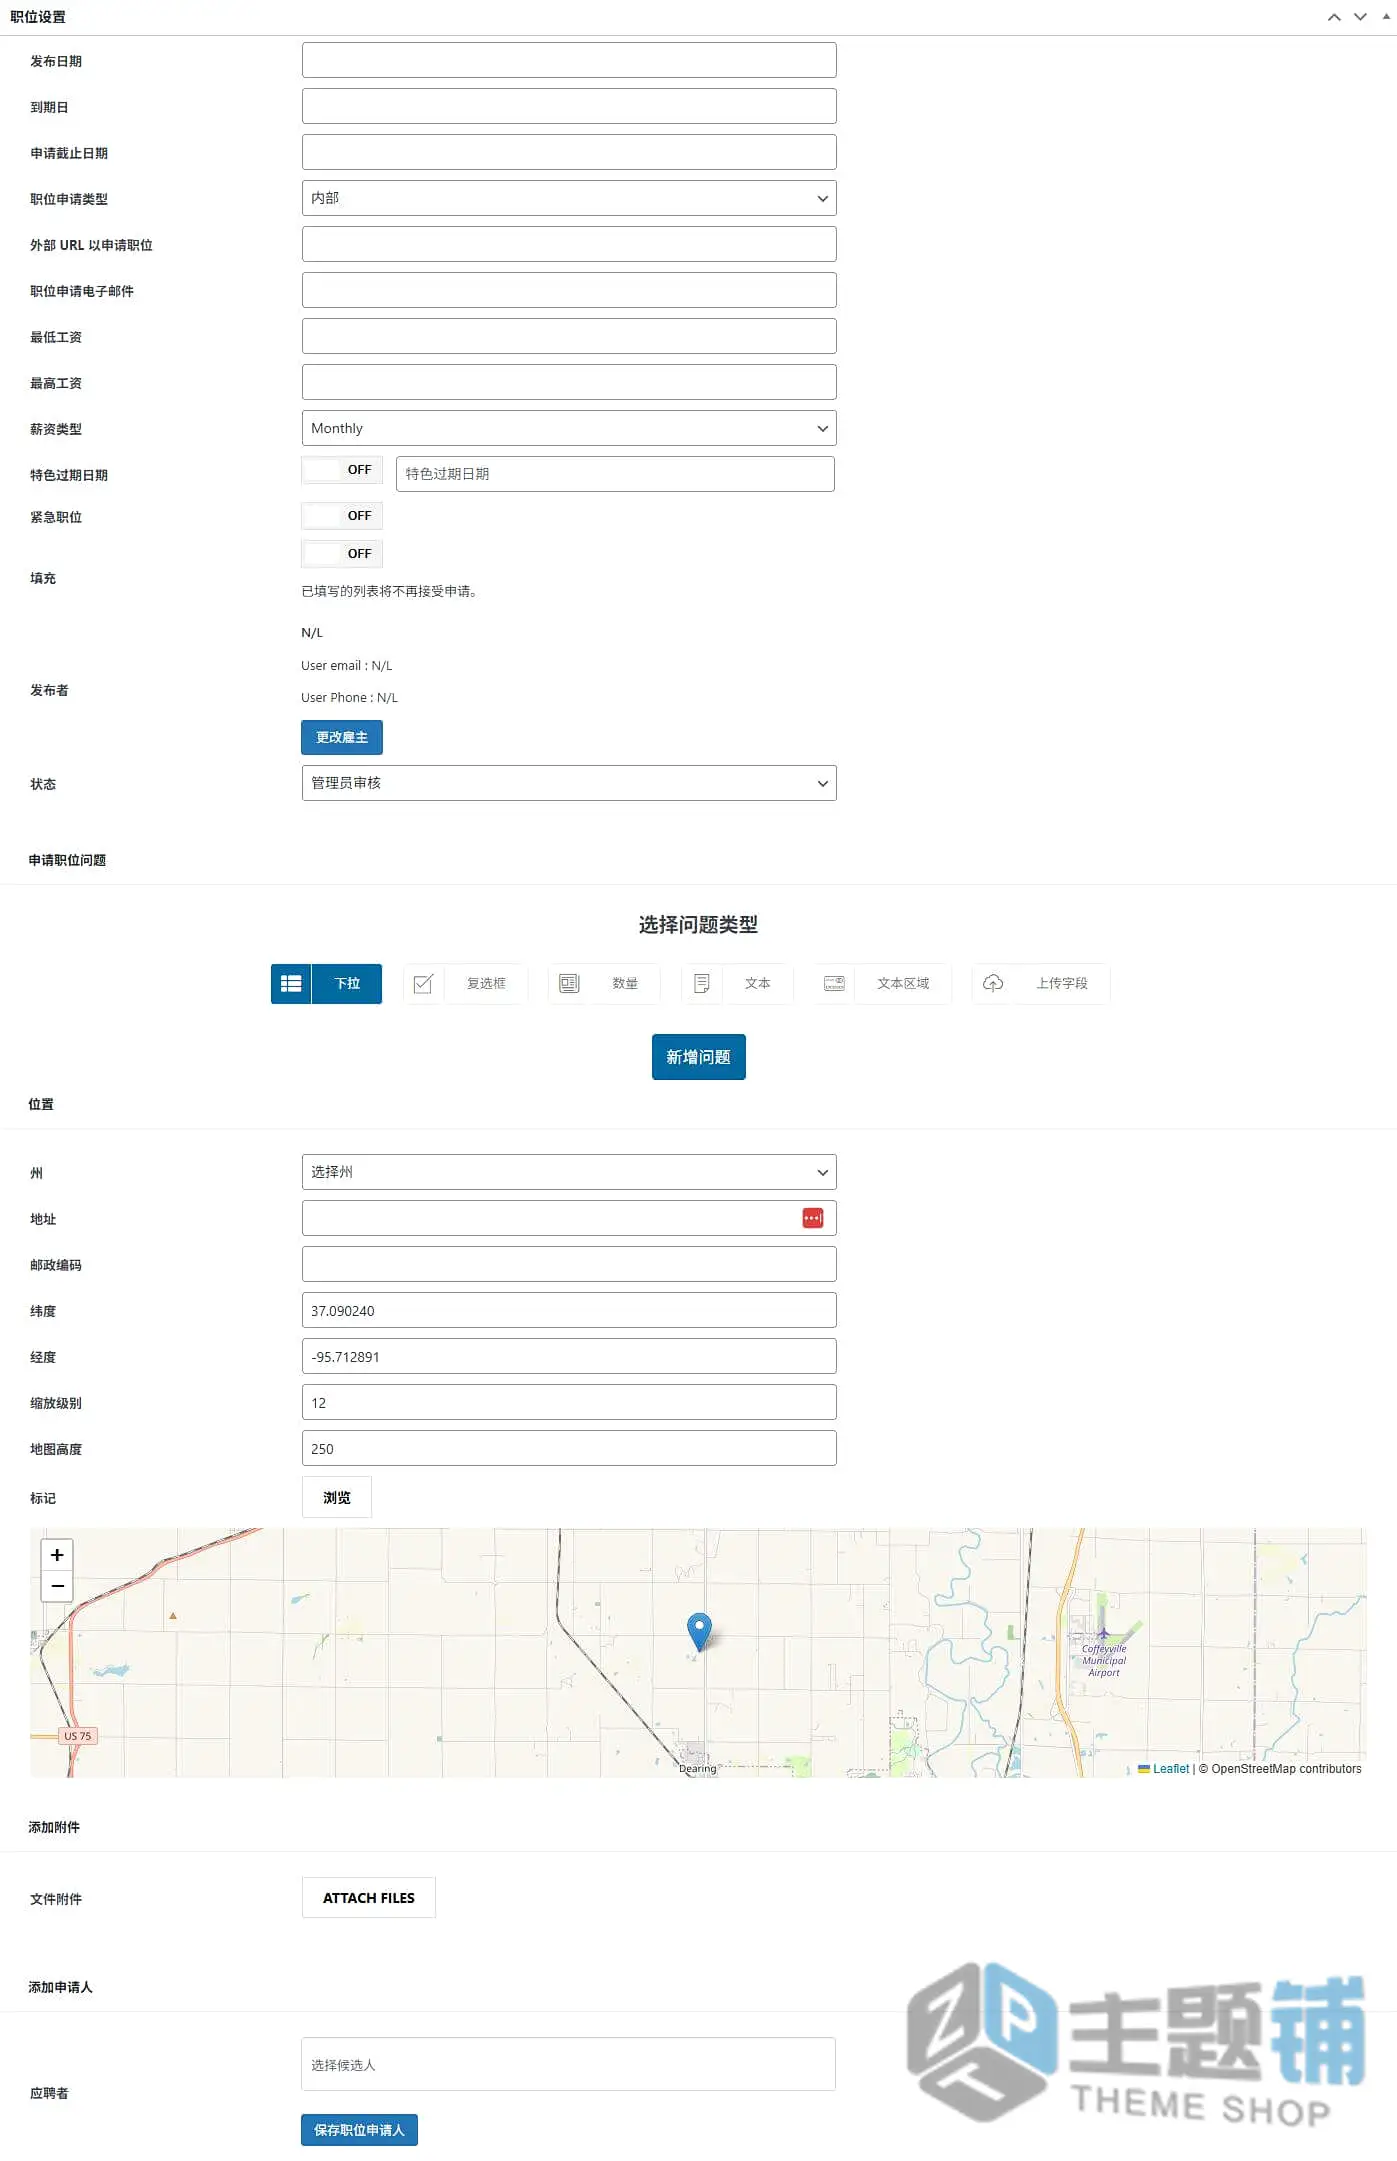
Task: Click the 纬度 field showing 37.090240
Action: click(x=569, y=1310)
